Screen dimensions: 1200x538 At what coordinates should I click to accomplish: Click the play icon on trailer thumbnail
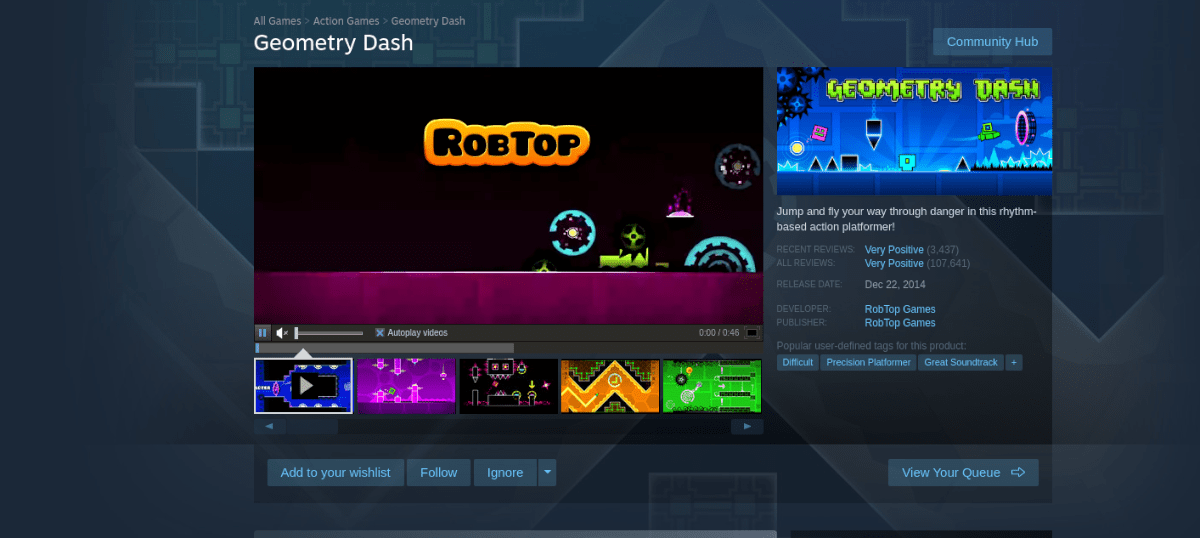pyautogui.click(x=306, y=385)
